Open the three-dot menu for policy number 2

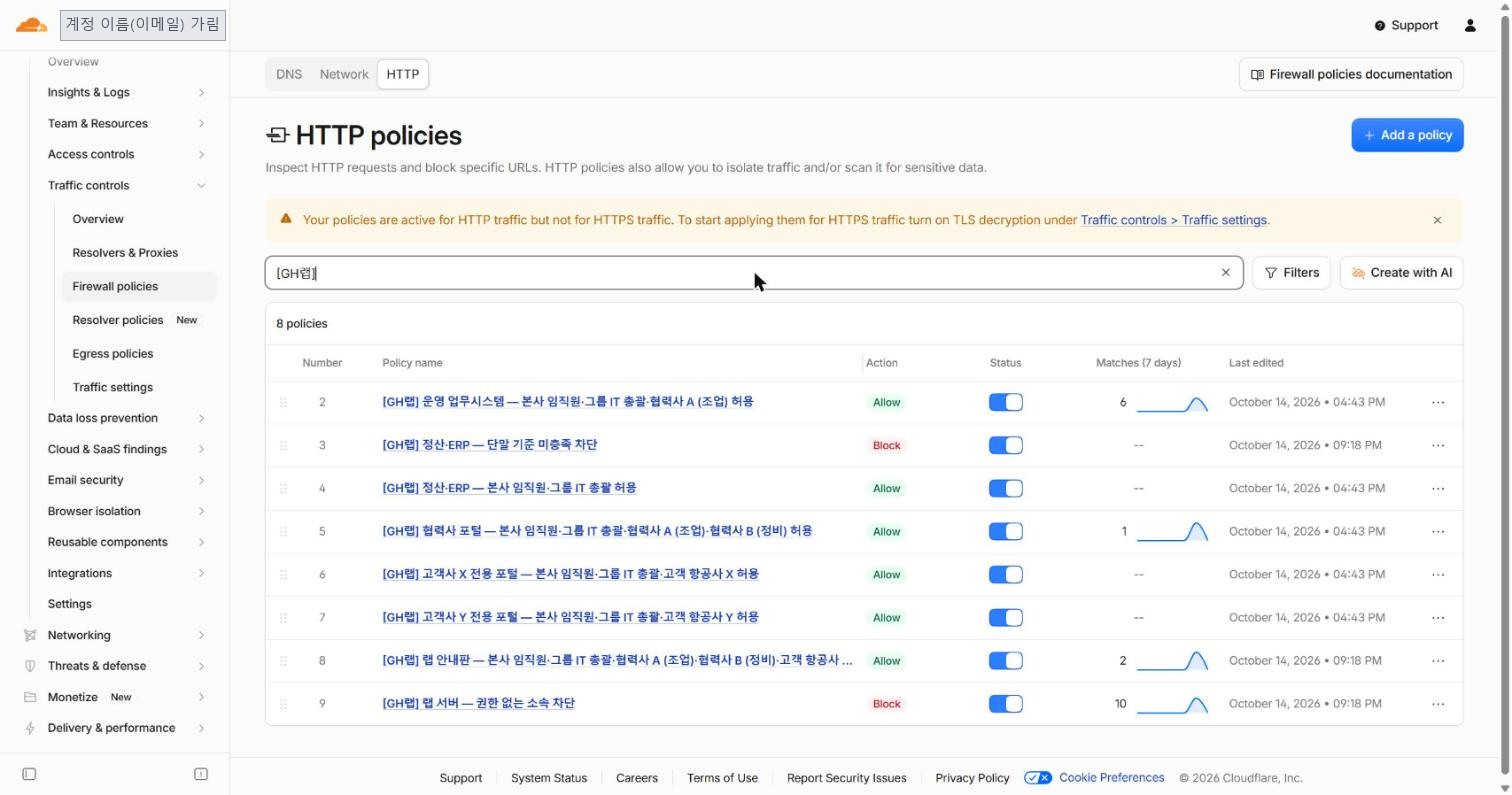[x=1438, y=402]
